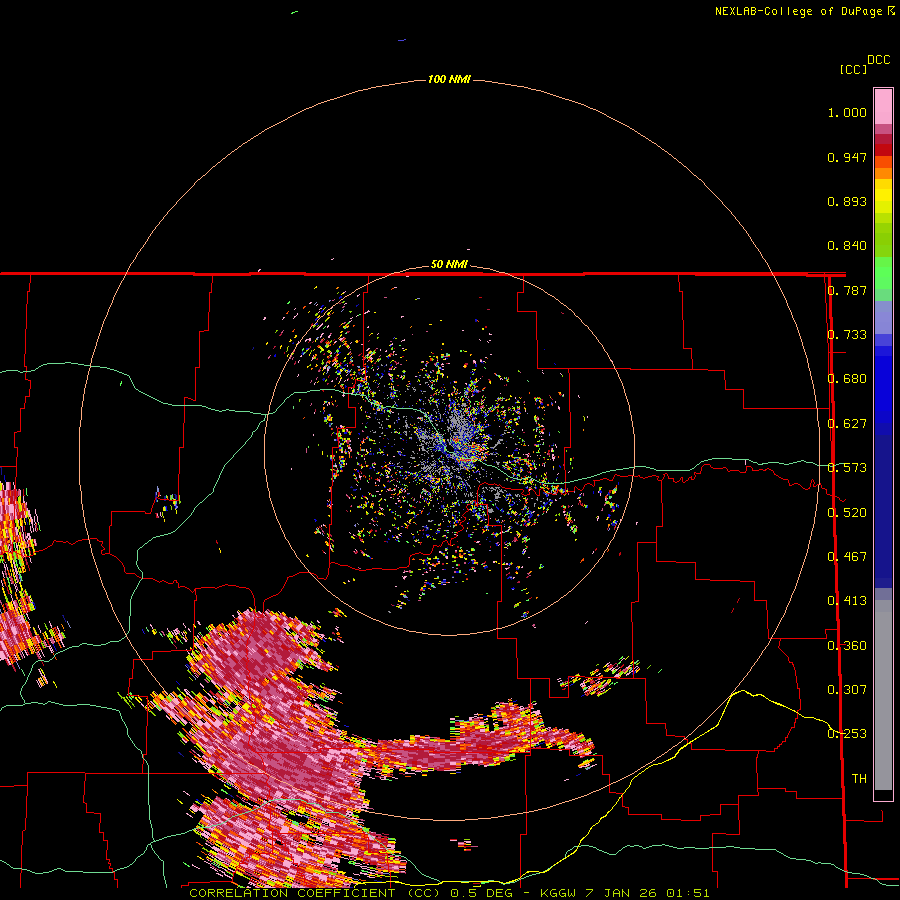Click the 0.520 value on the color scale

coord(847,513)
